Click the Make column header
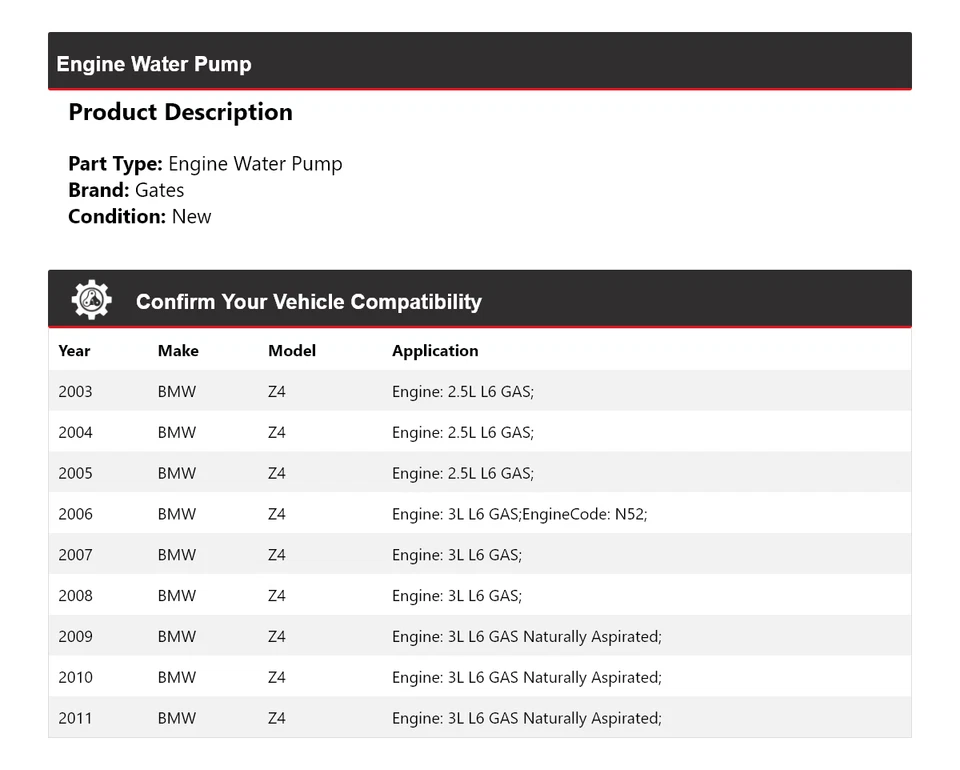This screenshot has width=960, height=770. [x=178, y=351]
